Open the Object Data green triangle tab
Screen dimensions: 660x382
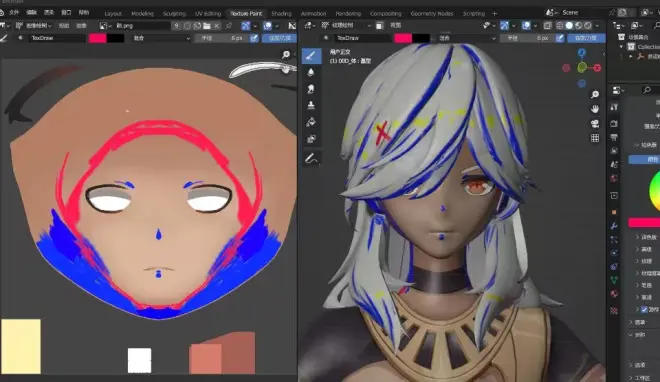click(x=614, y=280)
